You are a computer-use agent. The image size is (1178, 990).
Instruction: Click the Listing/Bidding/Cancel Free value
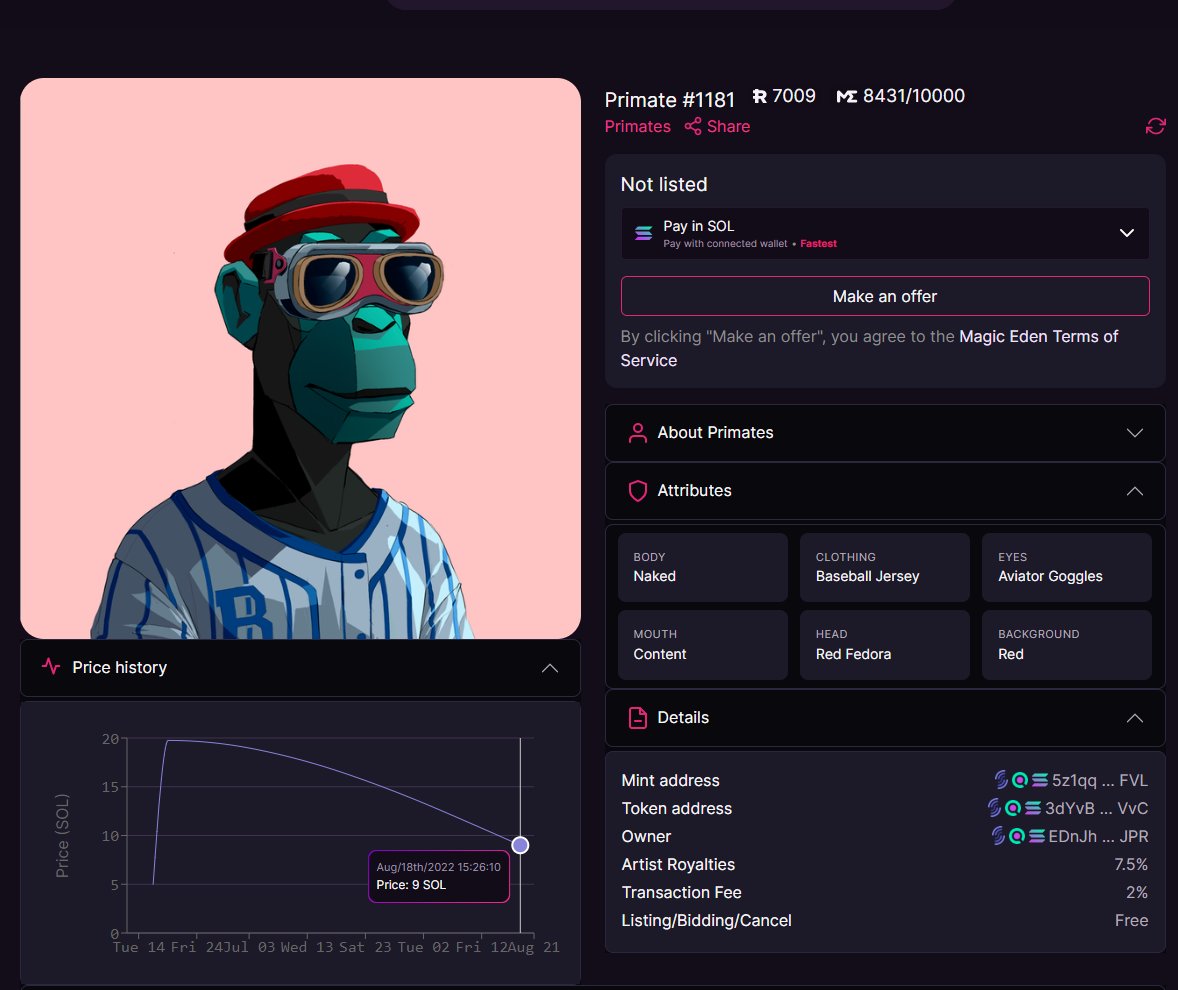pos(1131,920)
